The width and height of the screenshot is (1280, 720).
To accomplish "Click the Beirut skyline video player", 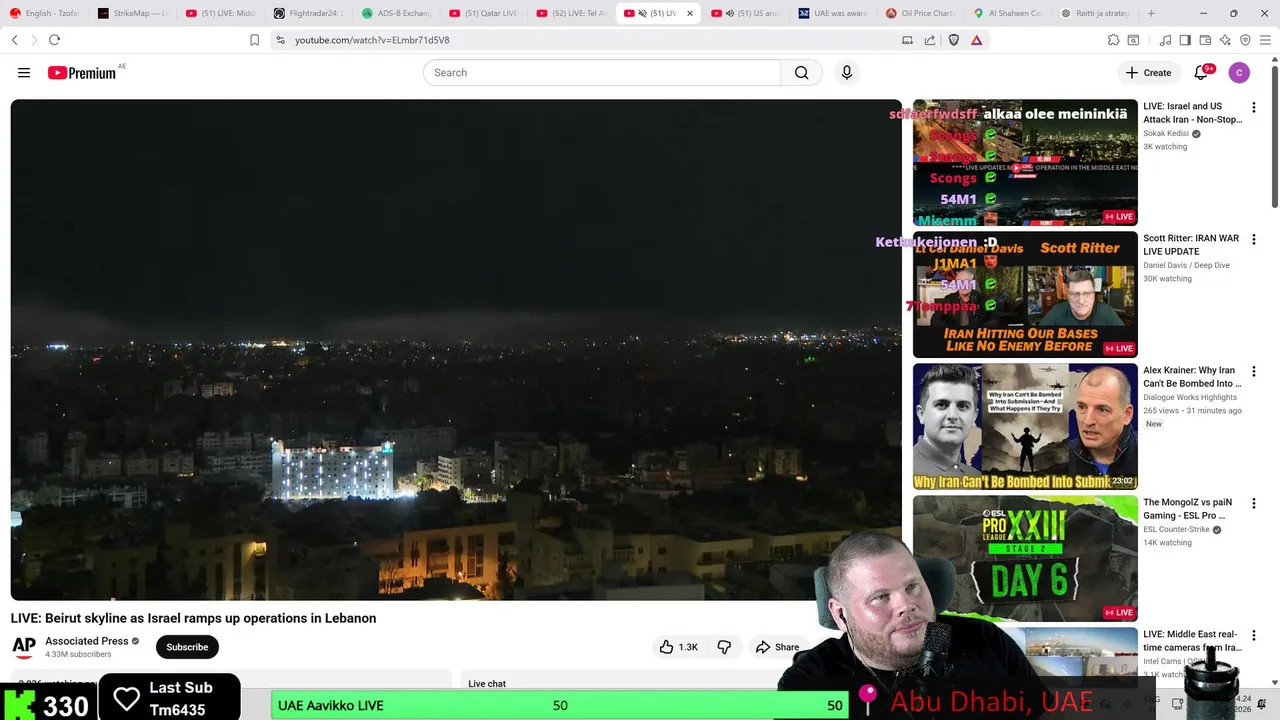I will click(x=456, y=350).
